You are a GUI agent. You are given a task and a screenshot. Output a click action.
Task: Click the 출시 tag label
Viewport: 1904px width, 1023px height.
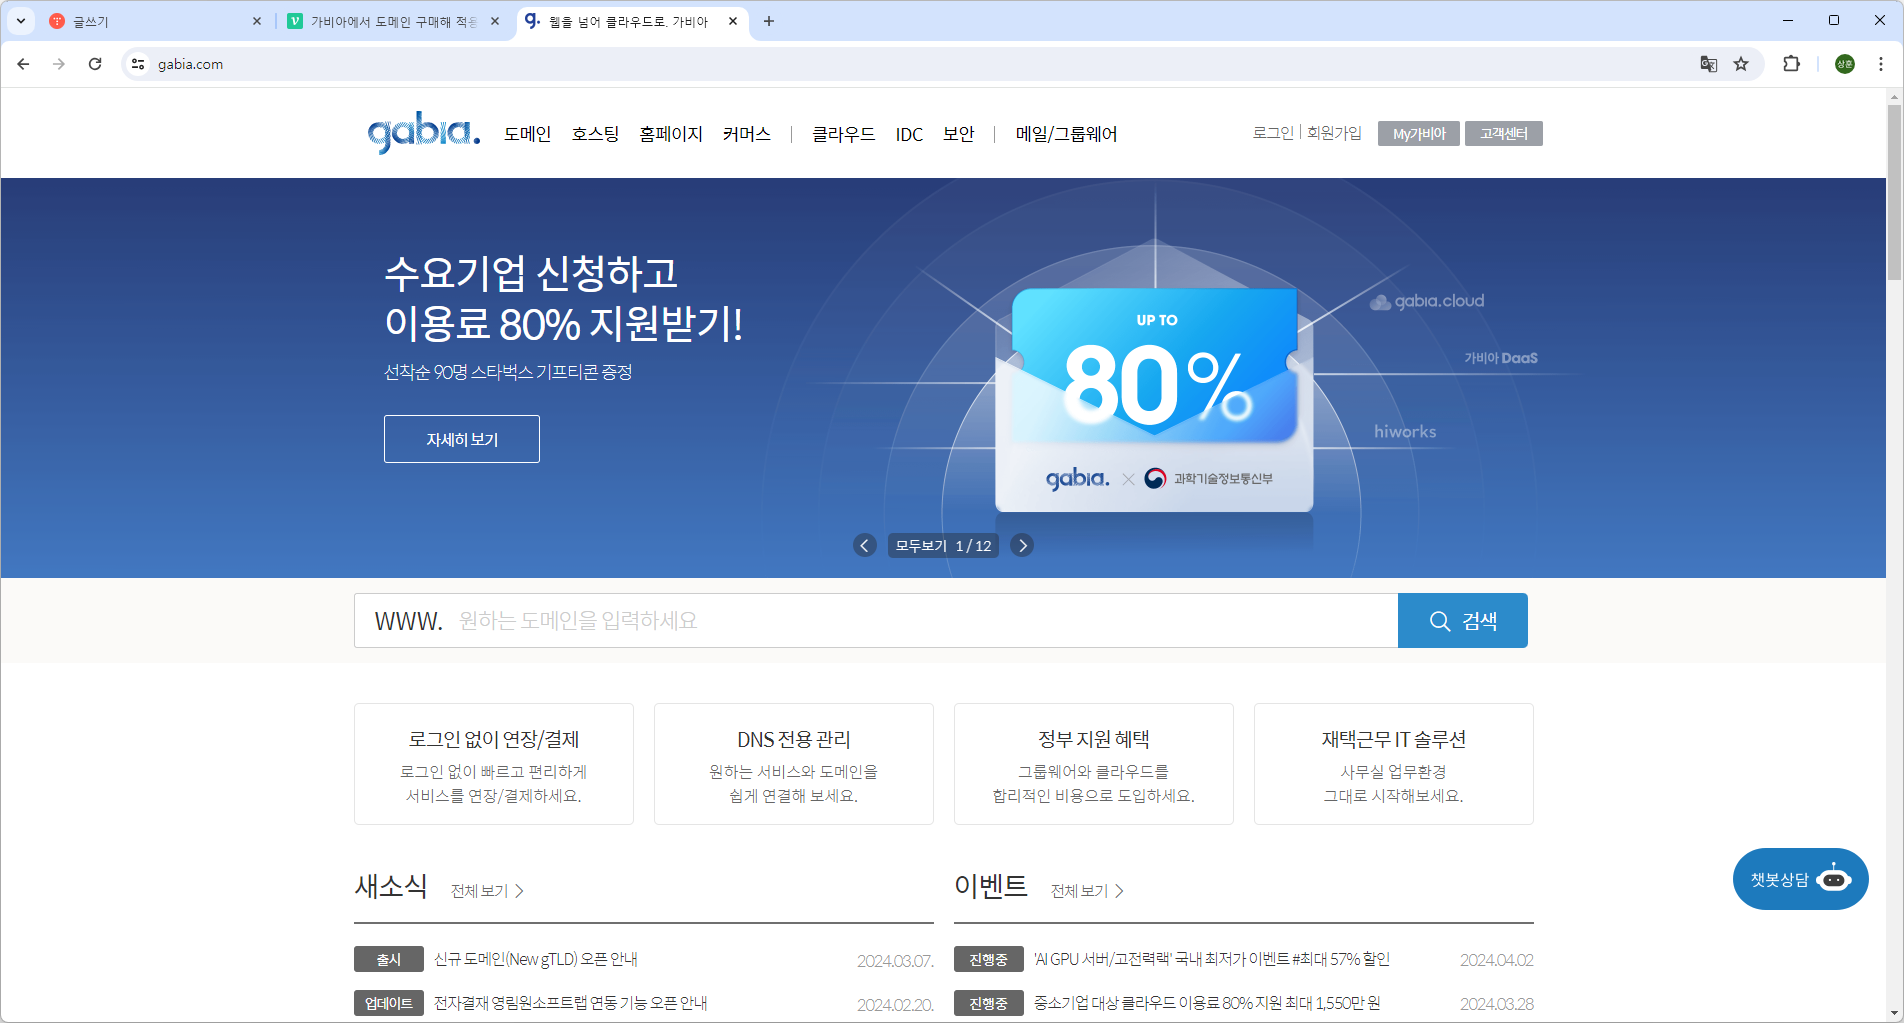pos(389,959)
